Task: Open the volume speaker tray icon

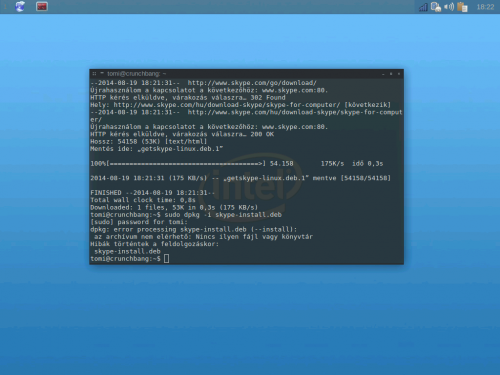Action: point(449,7)
